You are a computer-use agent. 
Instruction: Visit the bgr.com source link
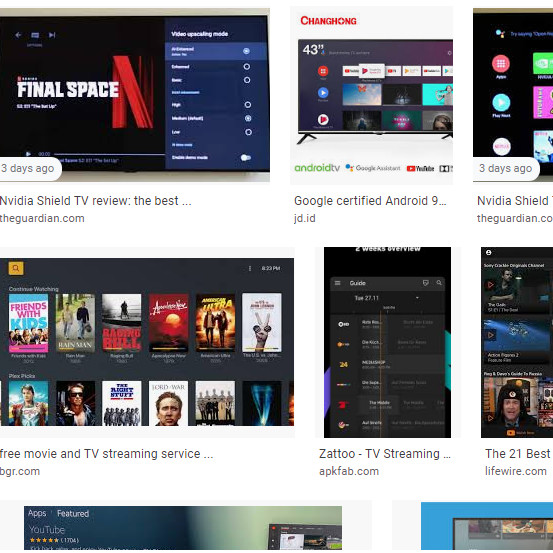pos(20,471)
